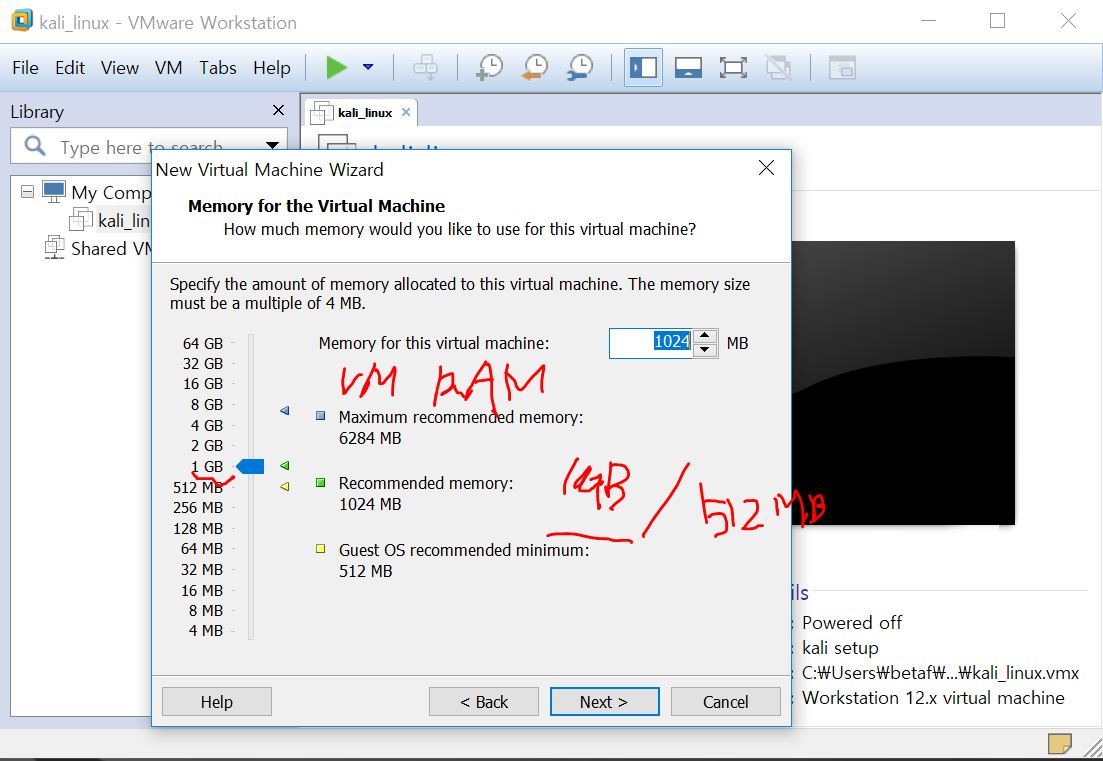Open the Tabs menu
This screenshot has width=1103, height=761.
(217, 68)
